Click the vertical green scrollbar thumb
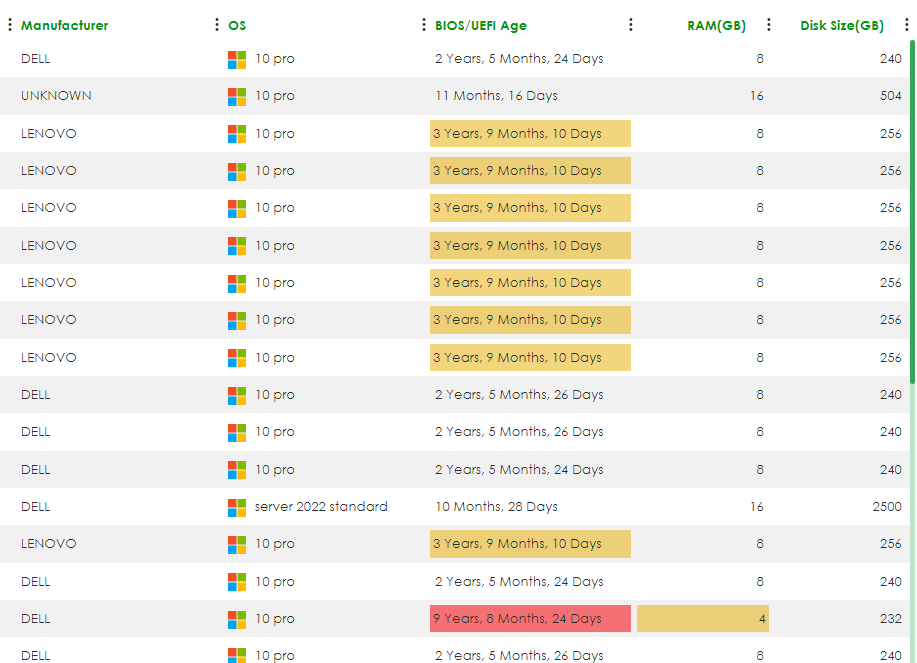The image size is (917, 663). click(912, 210)
